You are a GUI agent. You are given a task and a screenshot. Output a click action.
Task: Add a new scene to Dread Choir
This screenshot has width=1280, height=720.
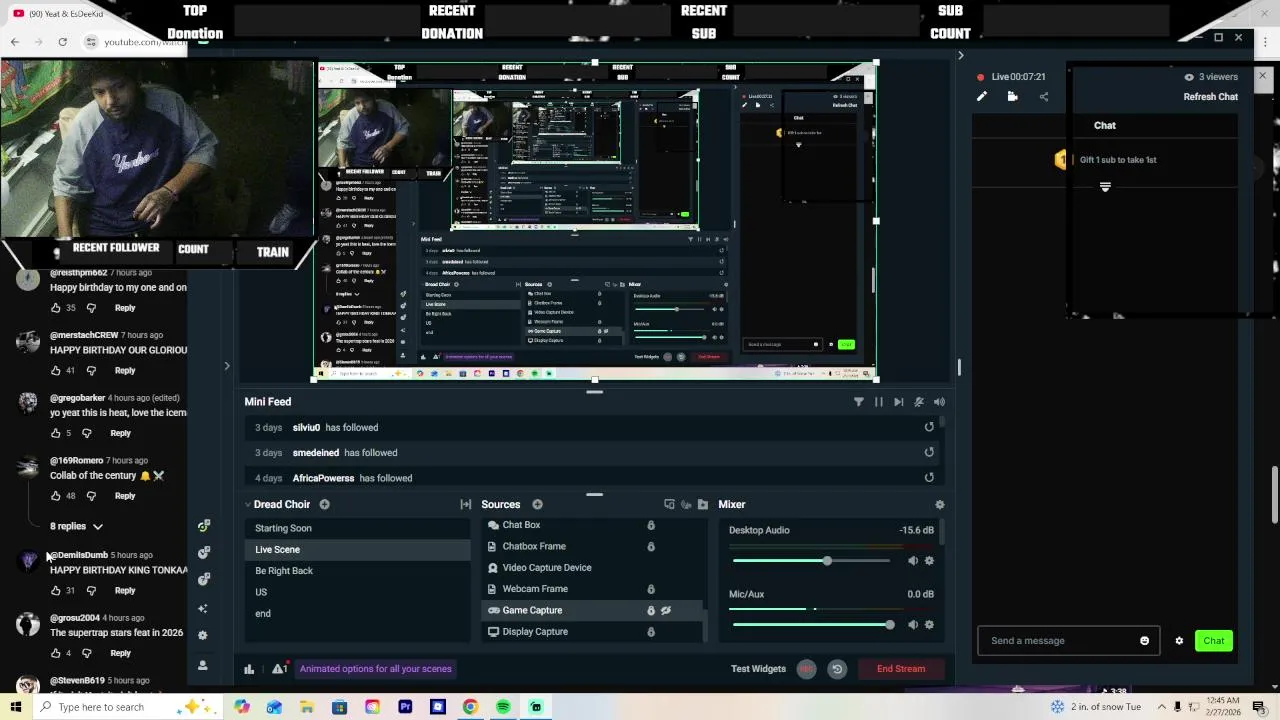(324, 505)
